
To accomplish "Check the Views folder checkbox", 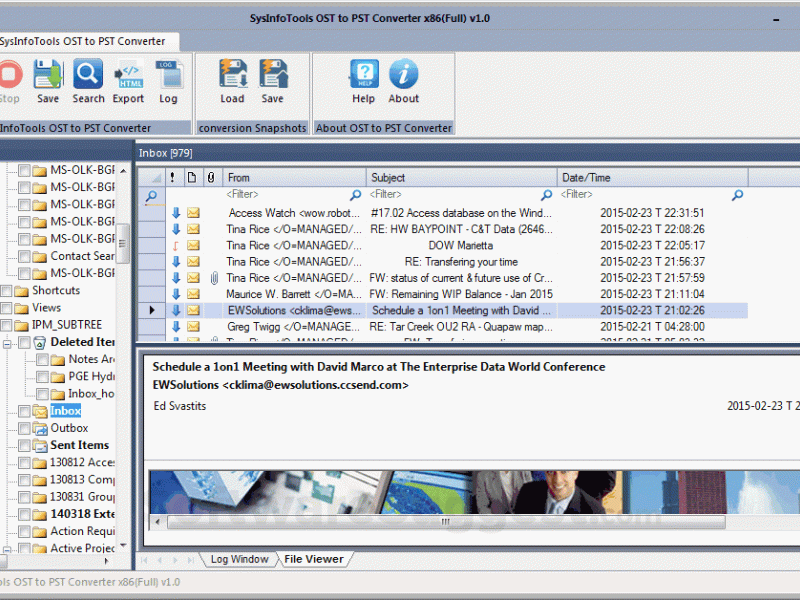I will (6, 308).
